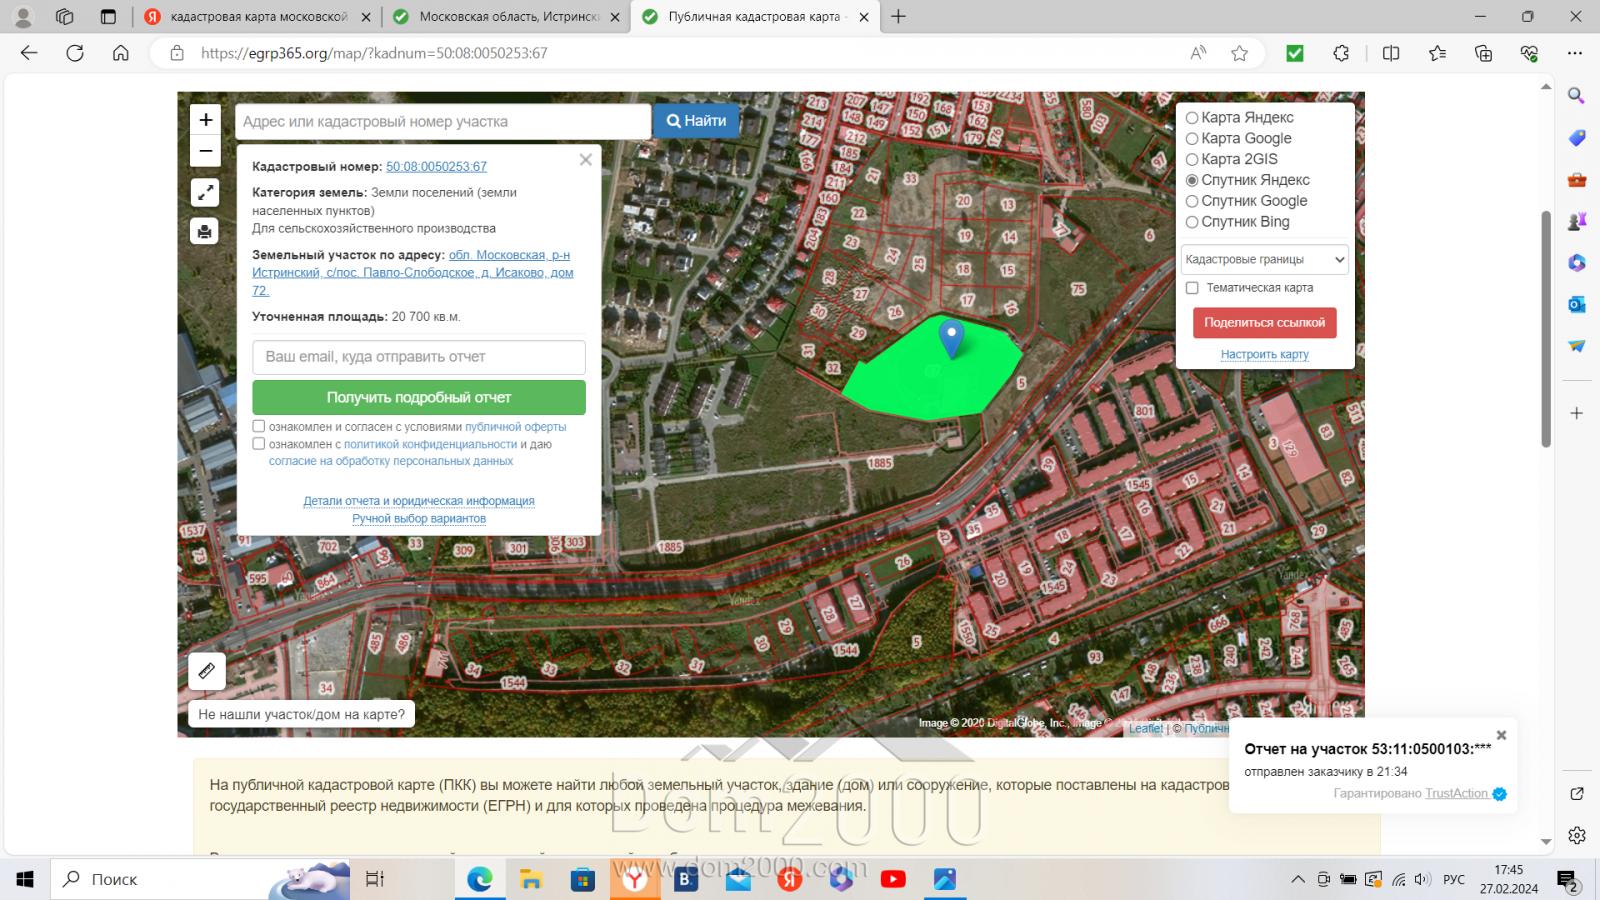Open YouTube from taskbar
This screenshot has width=1600, height=900.
tap(893, 879)
